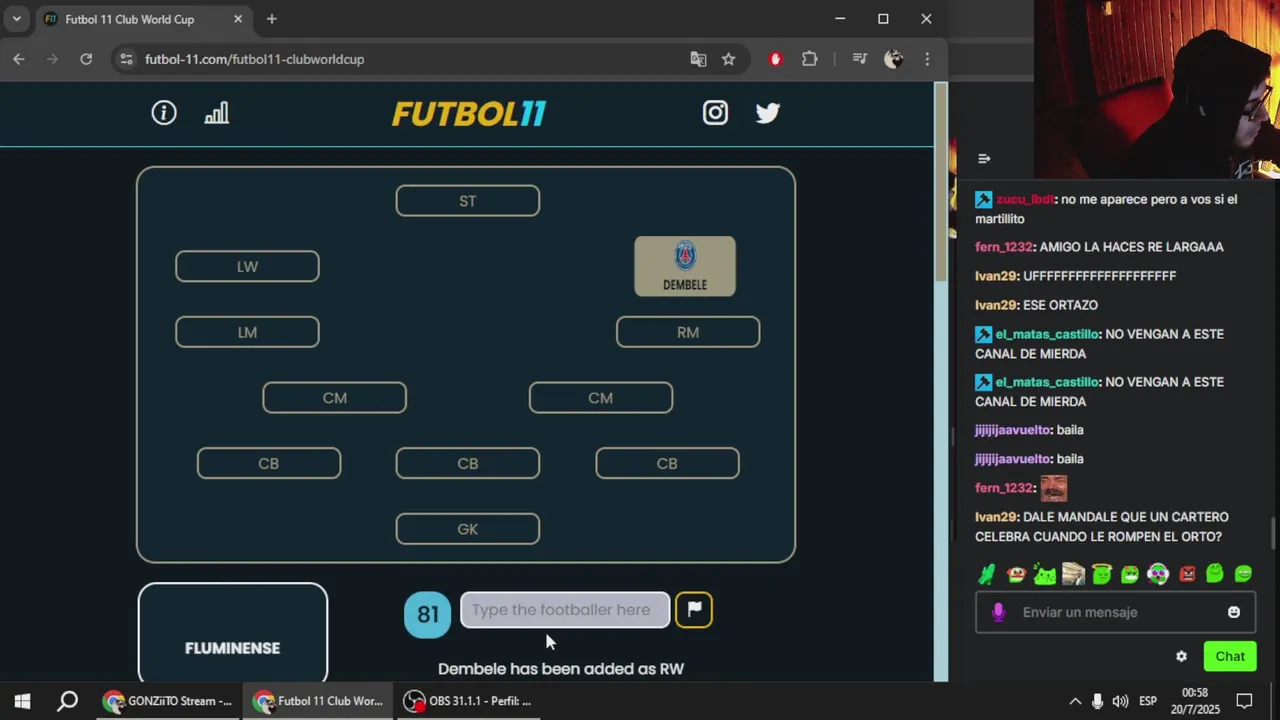This screenshot has width=1280, height=720.
Task: Click the emote image posted by fern_1232
Action: pyautogui.click(x=1054, y=488)
